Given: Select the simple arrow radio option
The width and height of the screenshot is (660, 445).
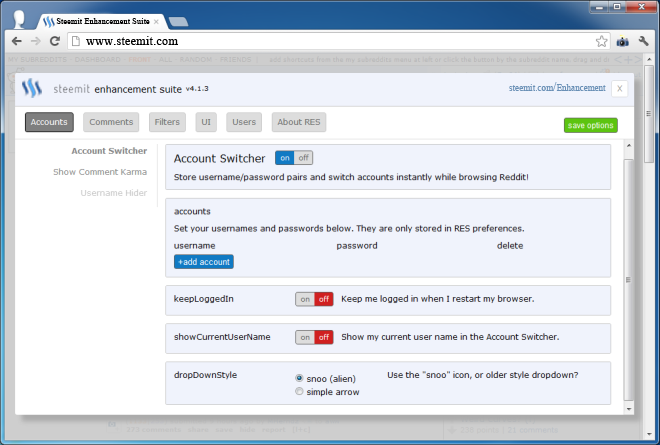Looking at the screenshot, I should click(299, 391).
